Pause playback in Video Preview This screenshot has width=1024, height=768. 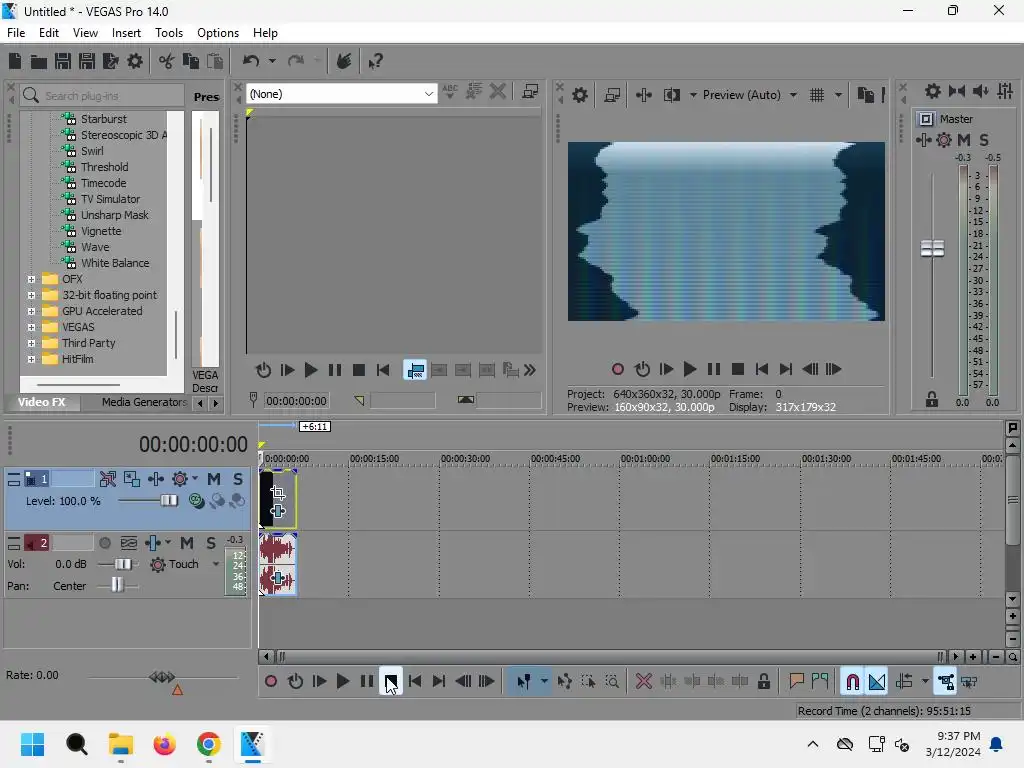(714, 370)
